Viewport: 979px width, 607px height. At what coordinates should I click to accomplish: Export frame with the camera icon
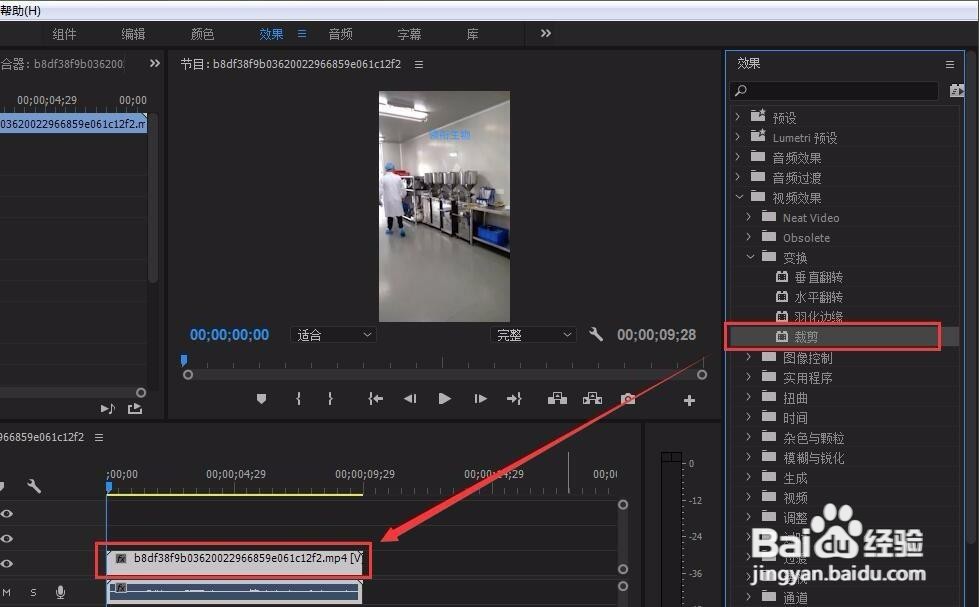coord(628,398)
